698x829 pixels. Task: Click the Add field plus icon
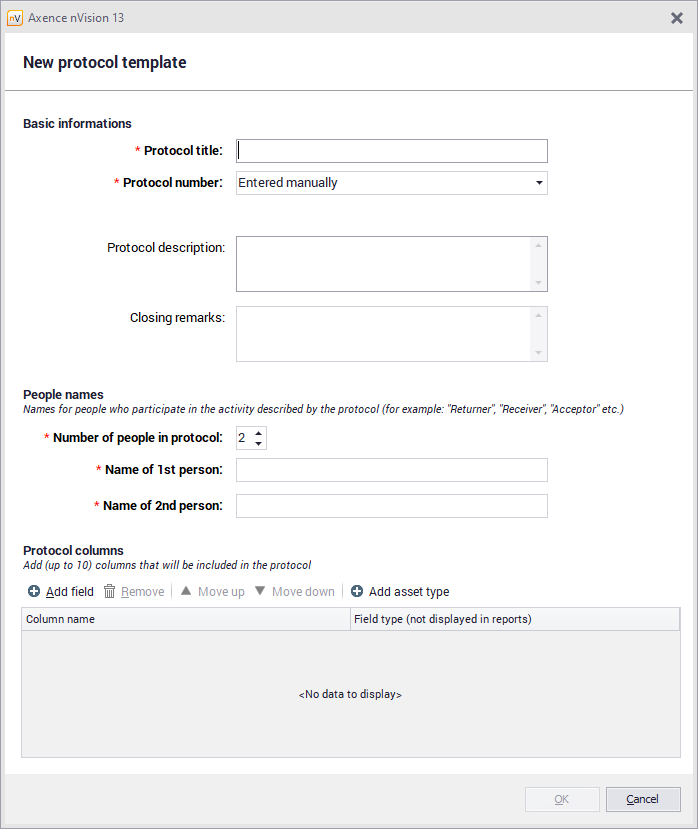(x=34, y=592)
